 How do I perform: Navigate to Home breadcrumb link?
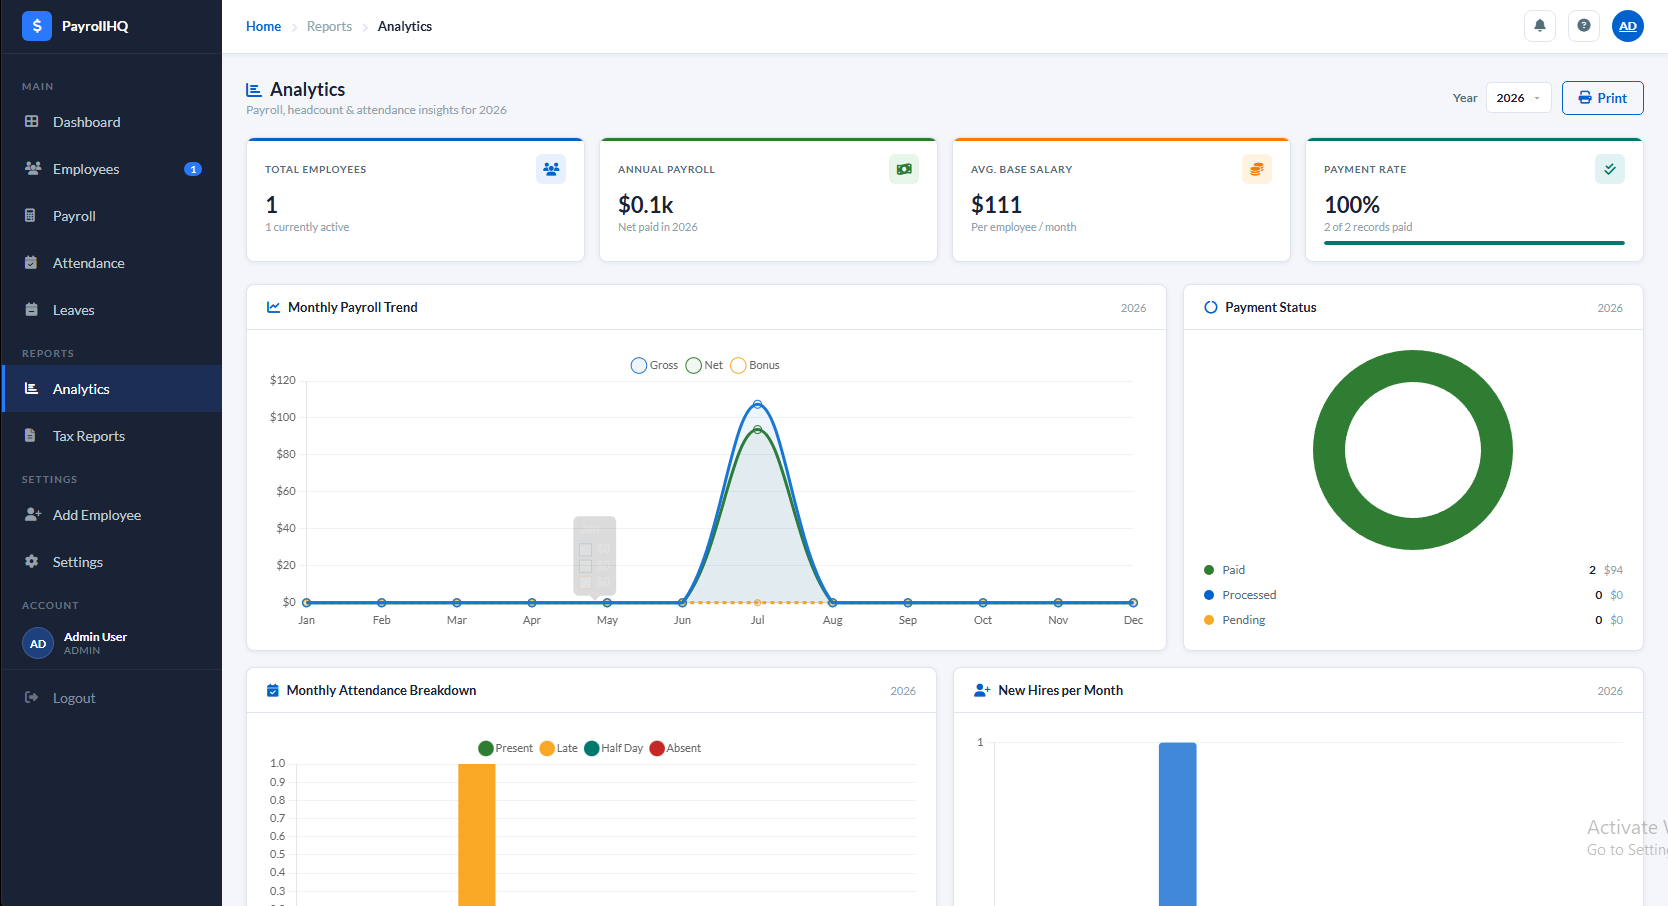click(263, 26)
